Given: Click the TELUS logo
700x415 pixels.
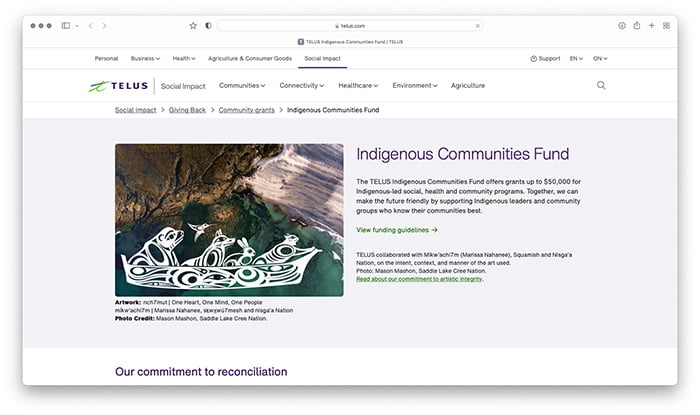Looking at the screenshot, I should [118, 86].
